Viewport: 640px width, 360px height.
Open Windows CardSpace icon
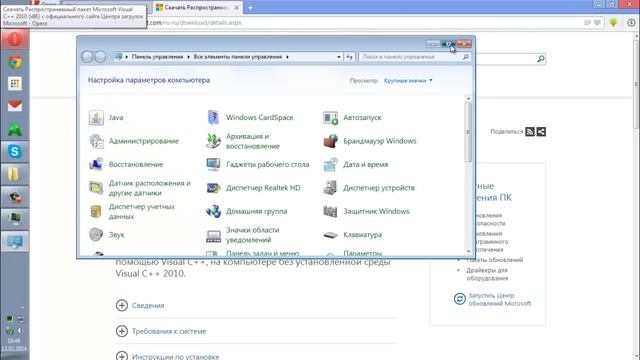click(213, 118)
